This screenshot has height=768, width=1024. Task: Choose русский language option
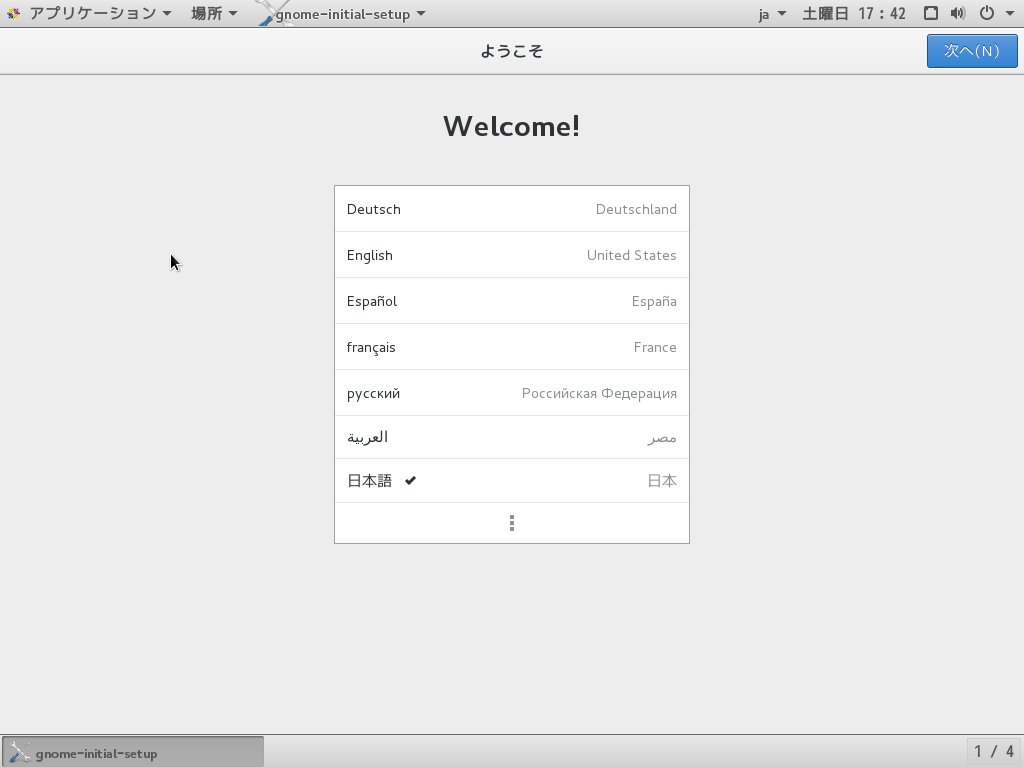coord(511,393)
